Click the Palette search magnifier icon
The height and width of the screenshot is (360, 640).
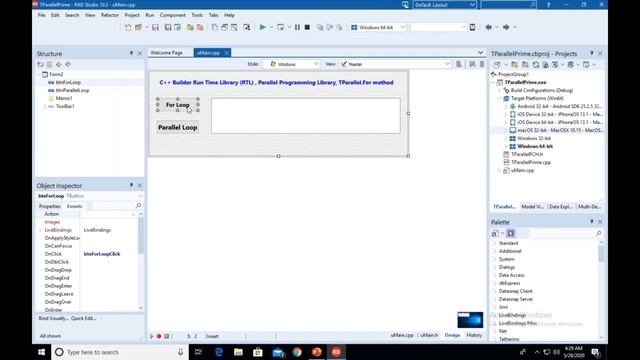(x=599, y=233)
